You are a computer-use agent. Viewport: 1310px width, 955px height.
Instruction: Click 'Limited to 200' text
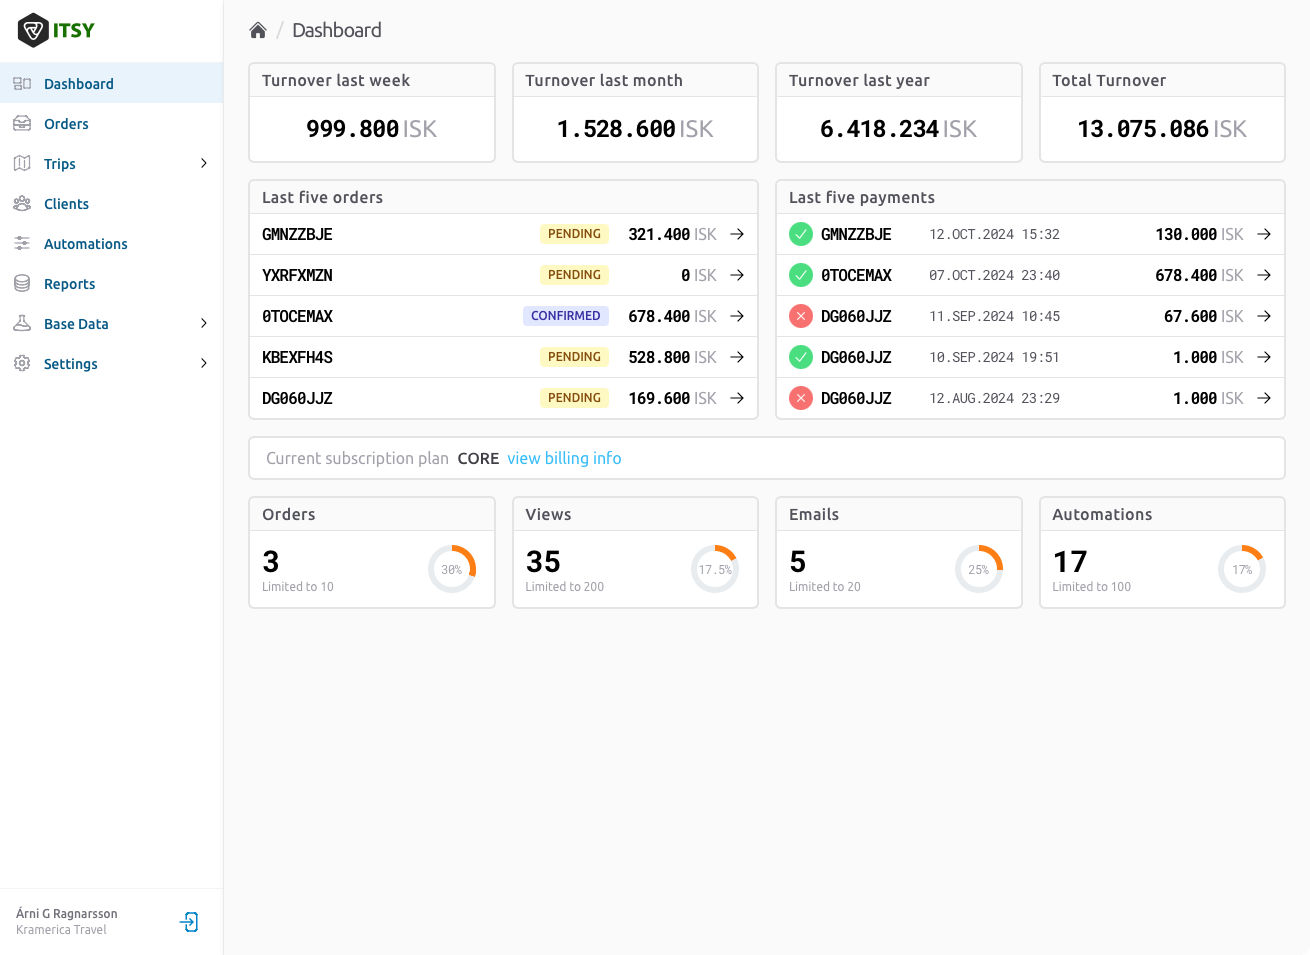pyautogui.click(x=565, y=587)
